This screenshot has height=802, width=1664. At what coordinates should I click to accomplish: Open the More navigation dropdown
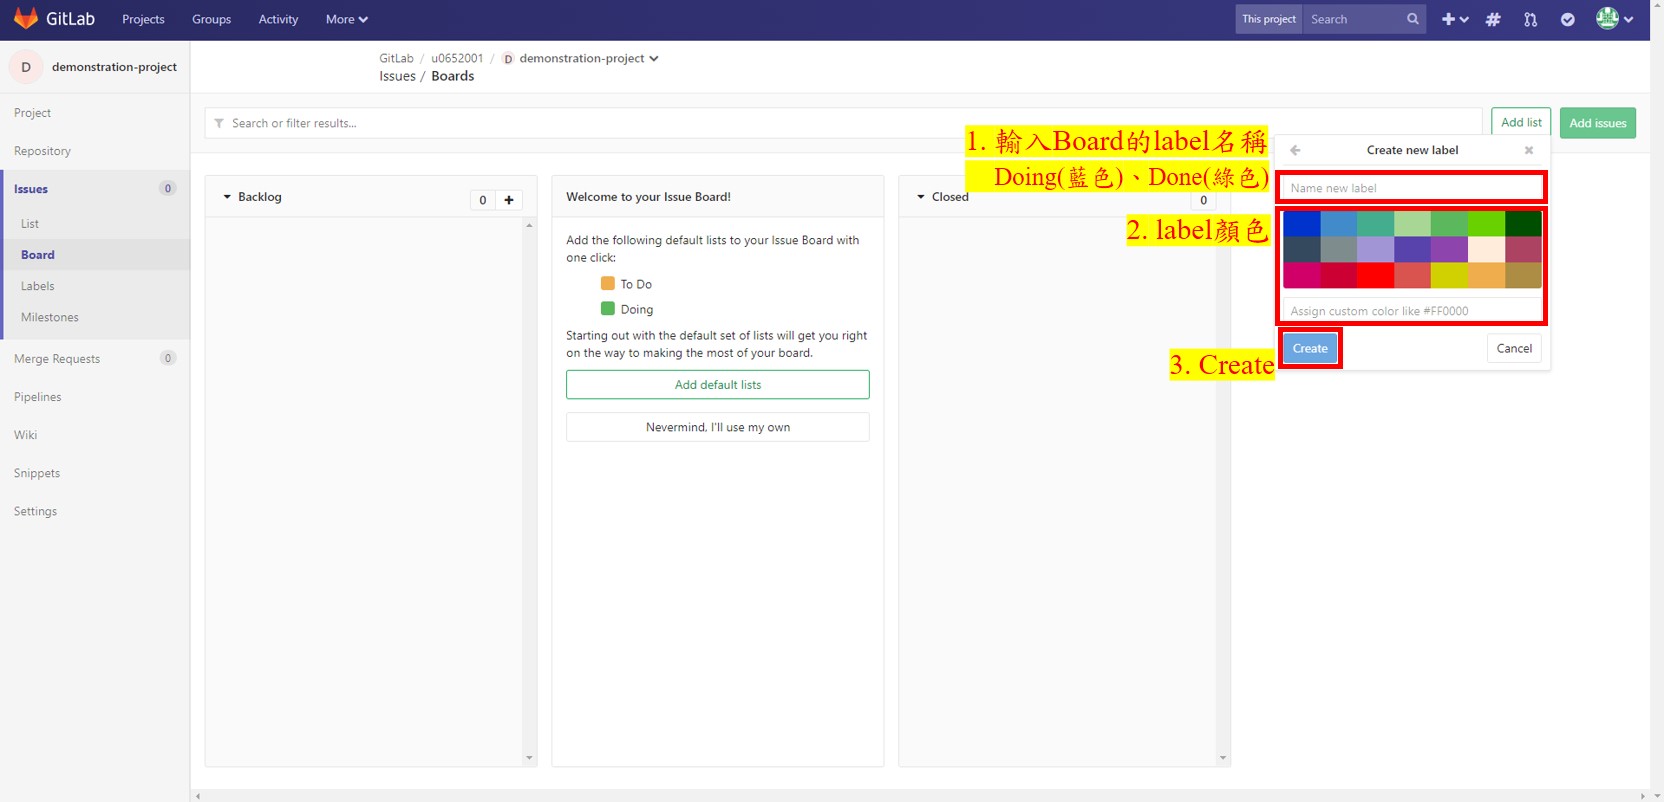click(346, 19)
